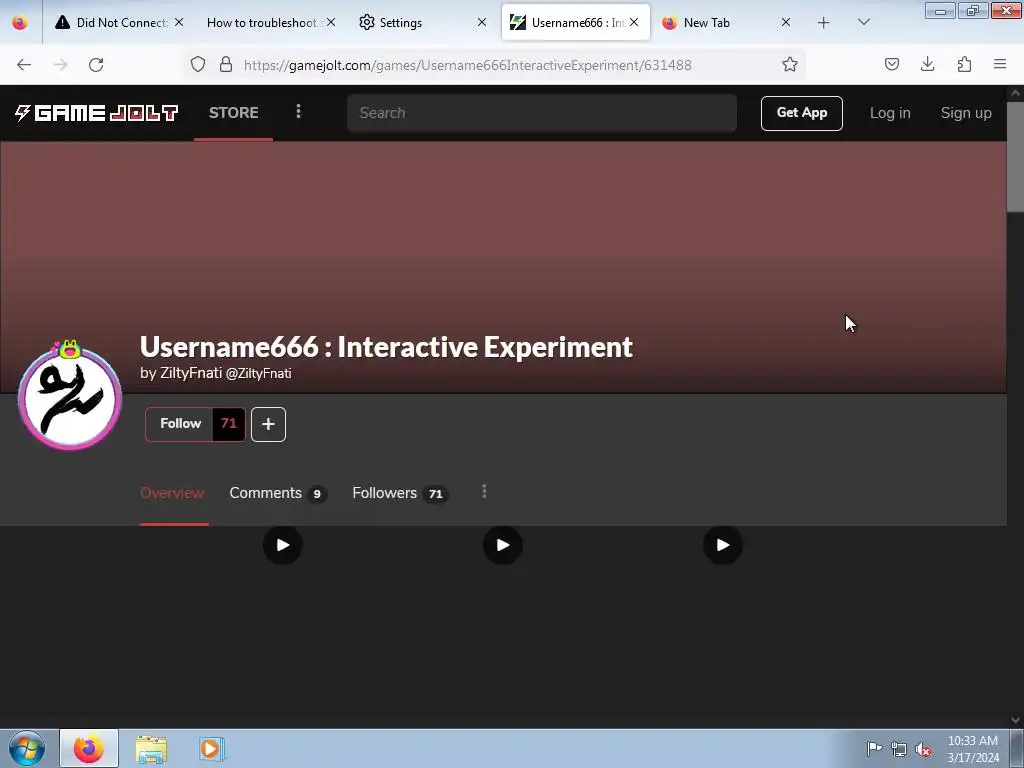Reload the current page
This screenshot has height=768, width=1024.
(96, 65)
